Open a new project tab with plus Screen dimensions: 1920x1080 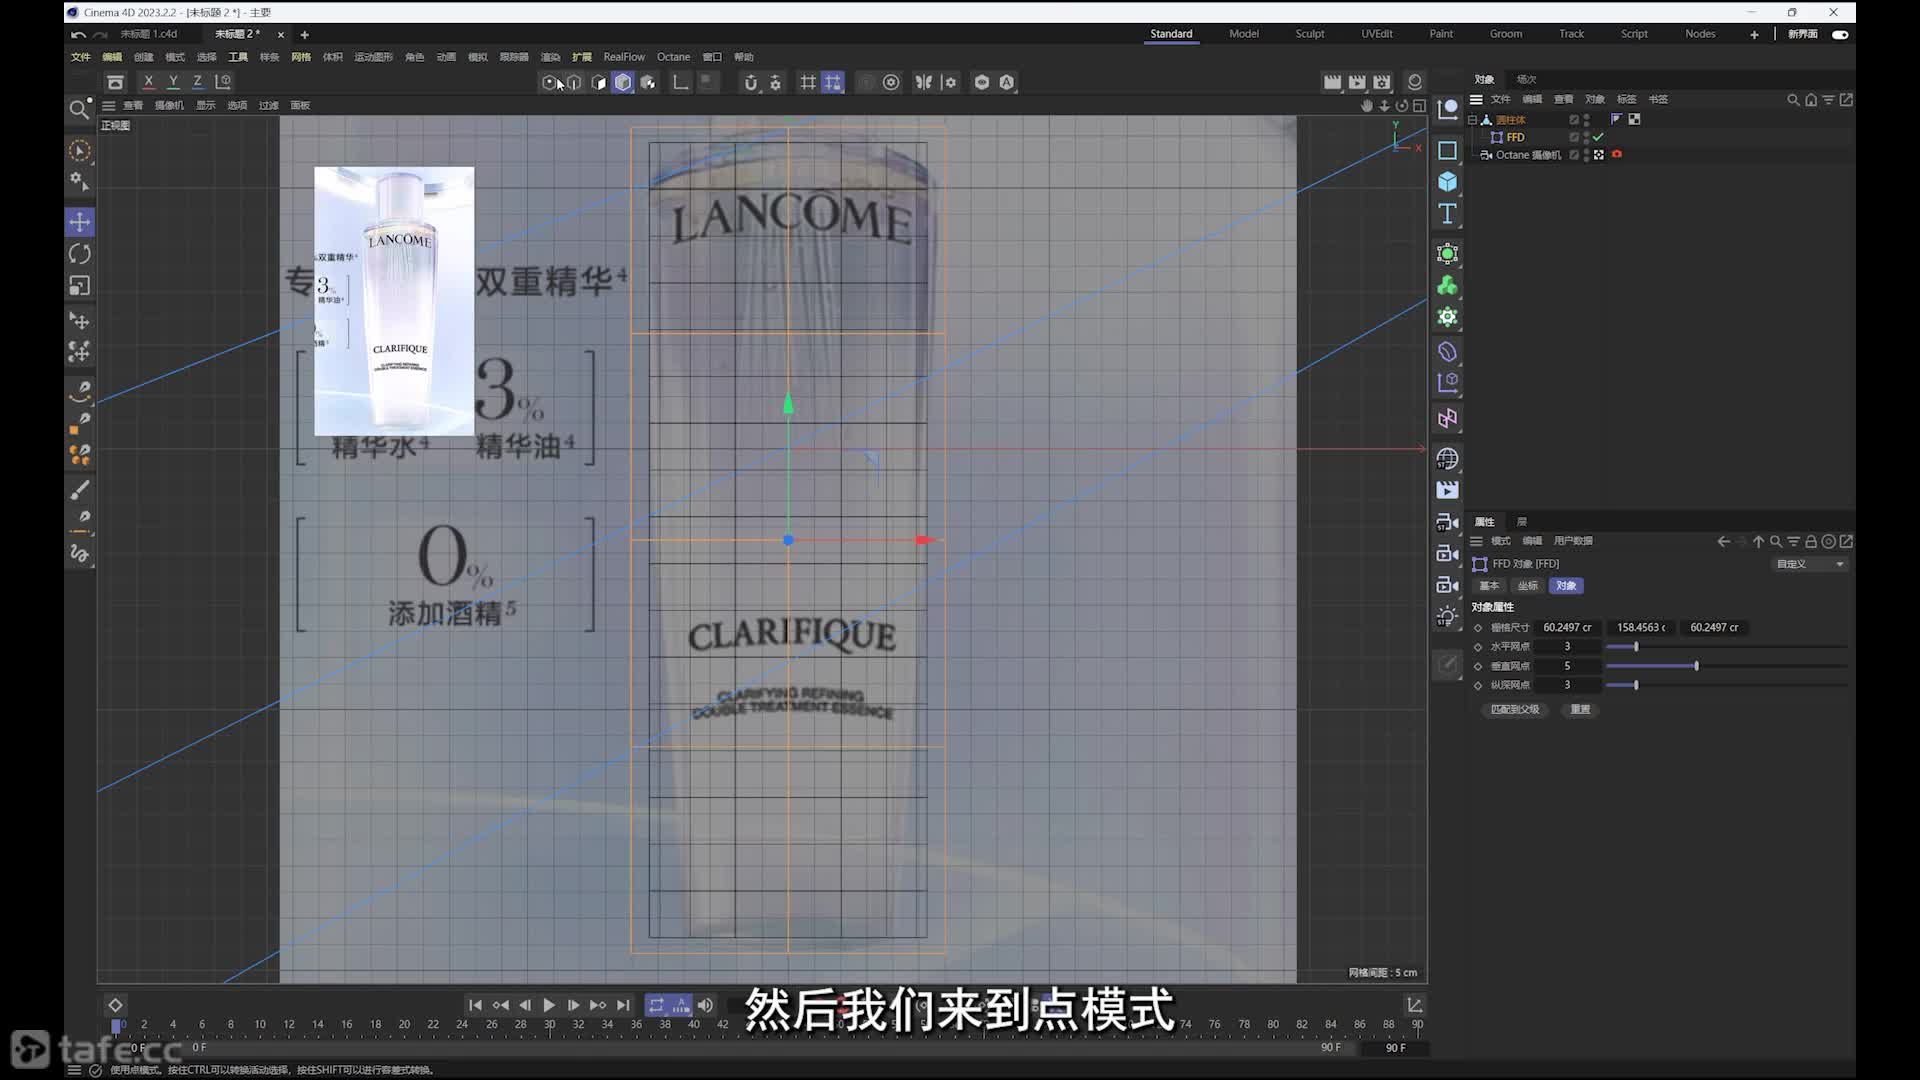coord(305,35)
